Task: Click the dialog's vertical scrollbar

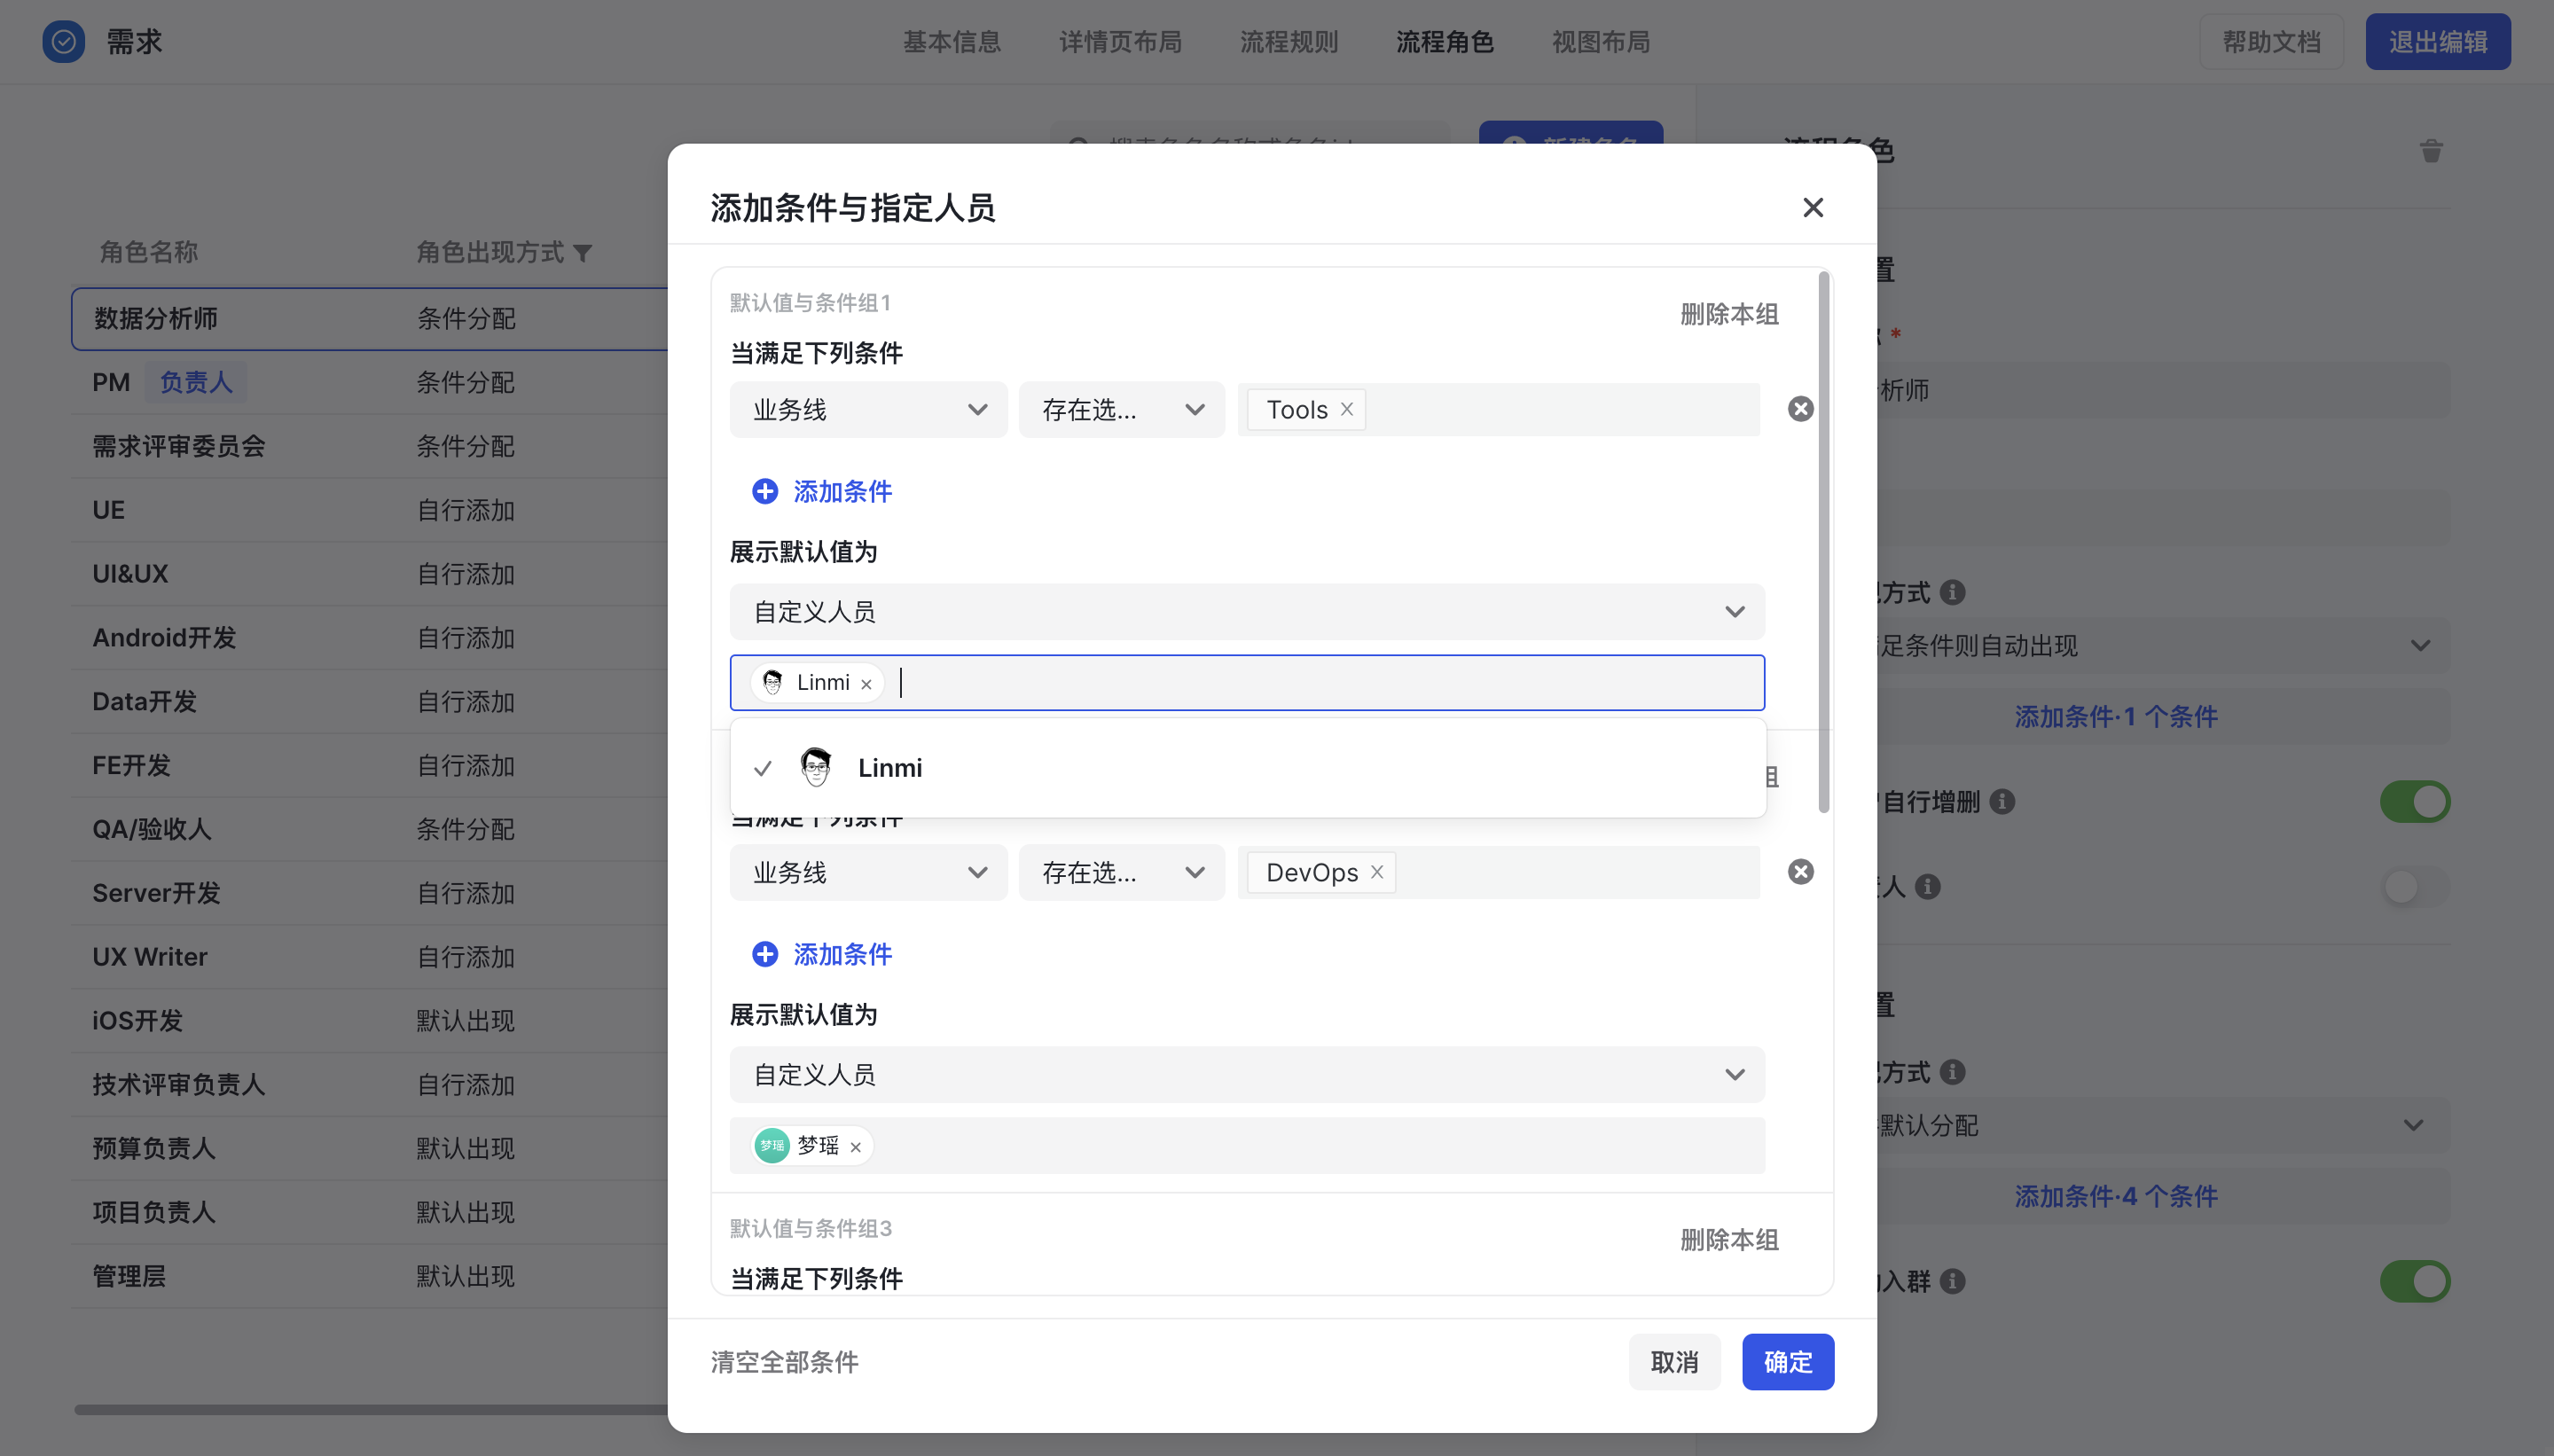Action: tap(1824, 542)
